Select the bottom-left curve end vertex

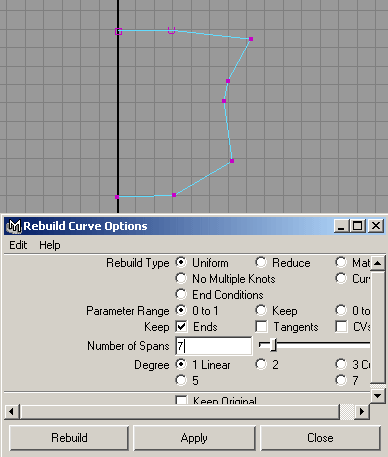pos(117,197)
